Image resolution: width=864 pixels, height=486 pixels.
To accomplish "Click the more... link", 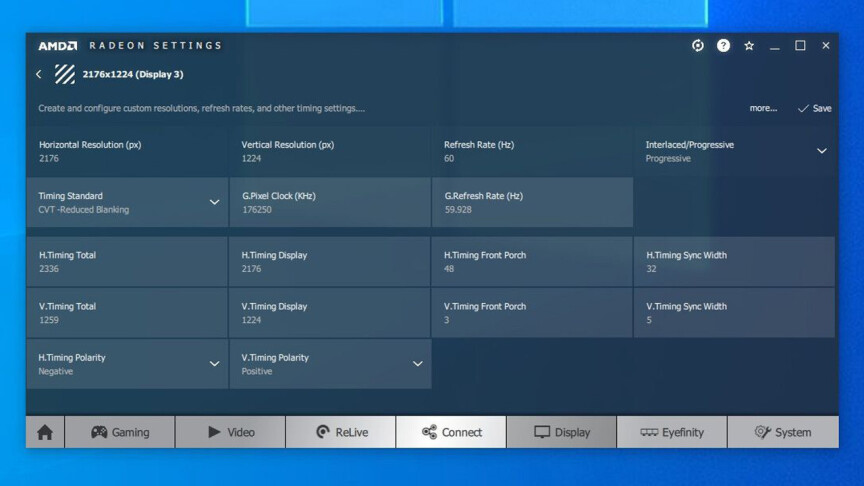I will (x=763, y=108).
